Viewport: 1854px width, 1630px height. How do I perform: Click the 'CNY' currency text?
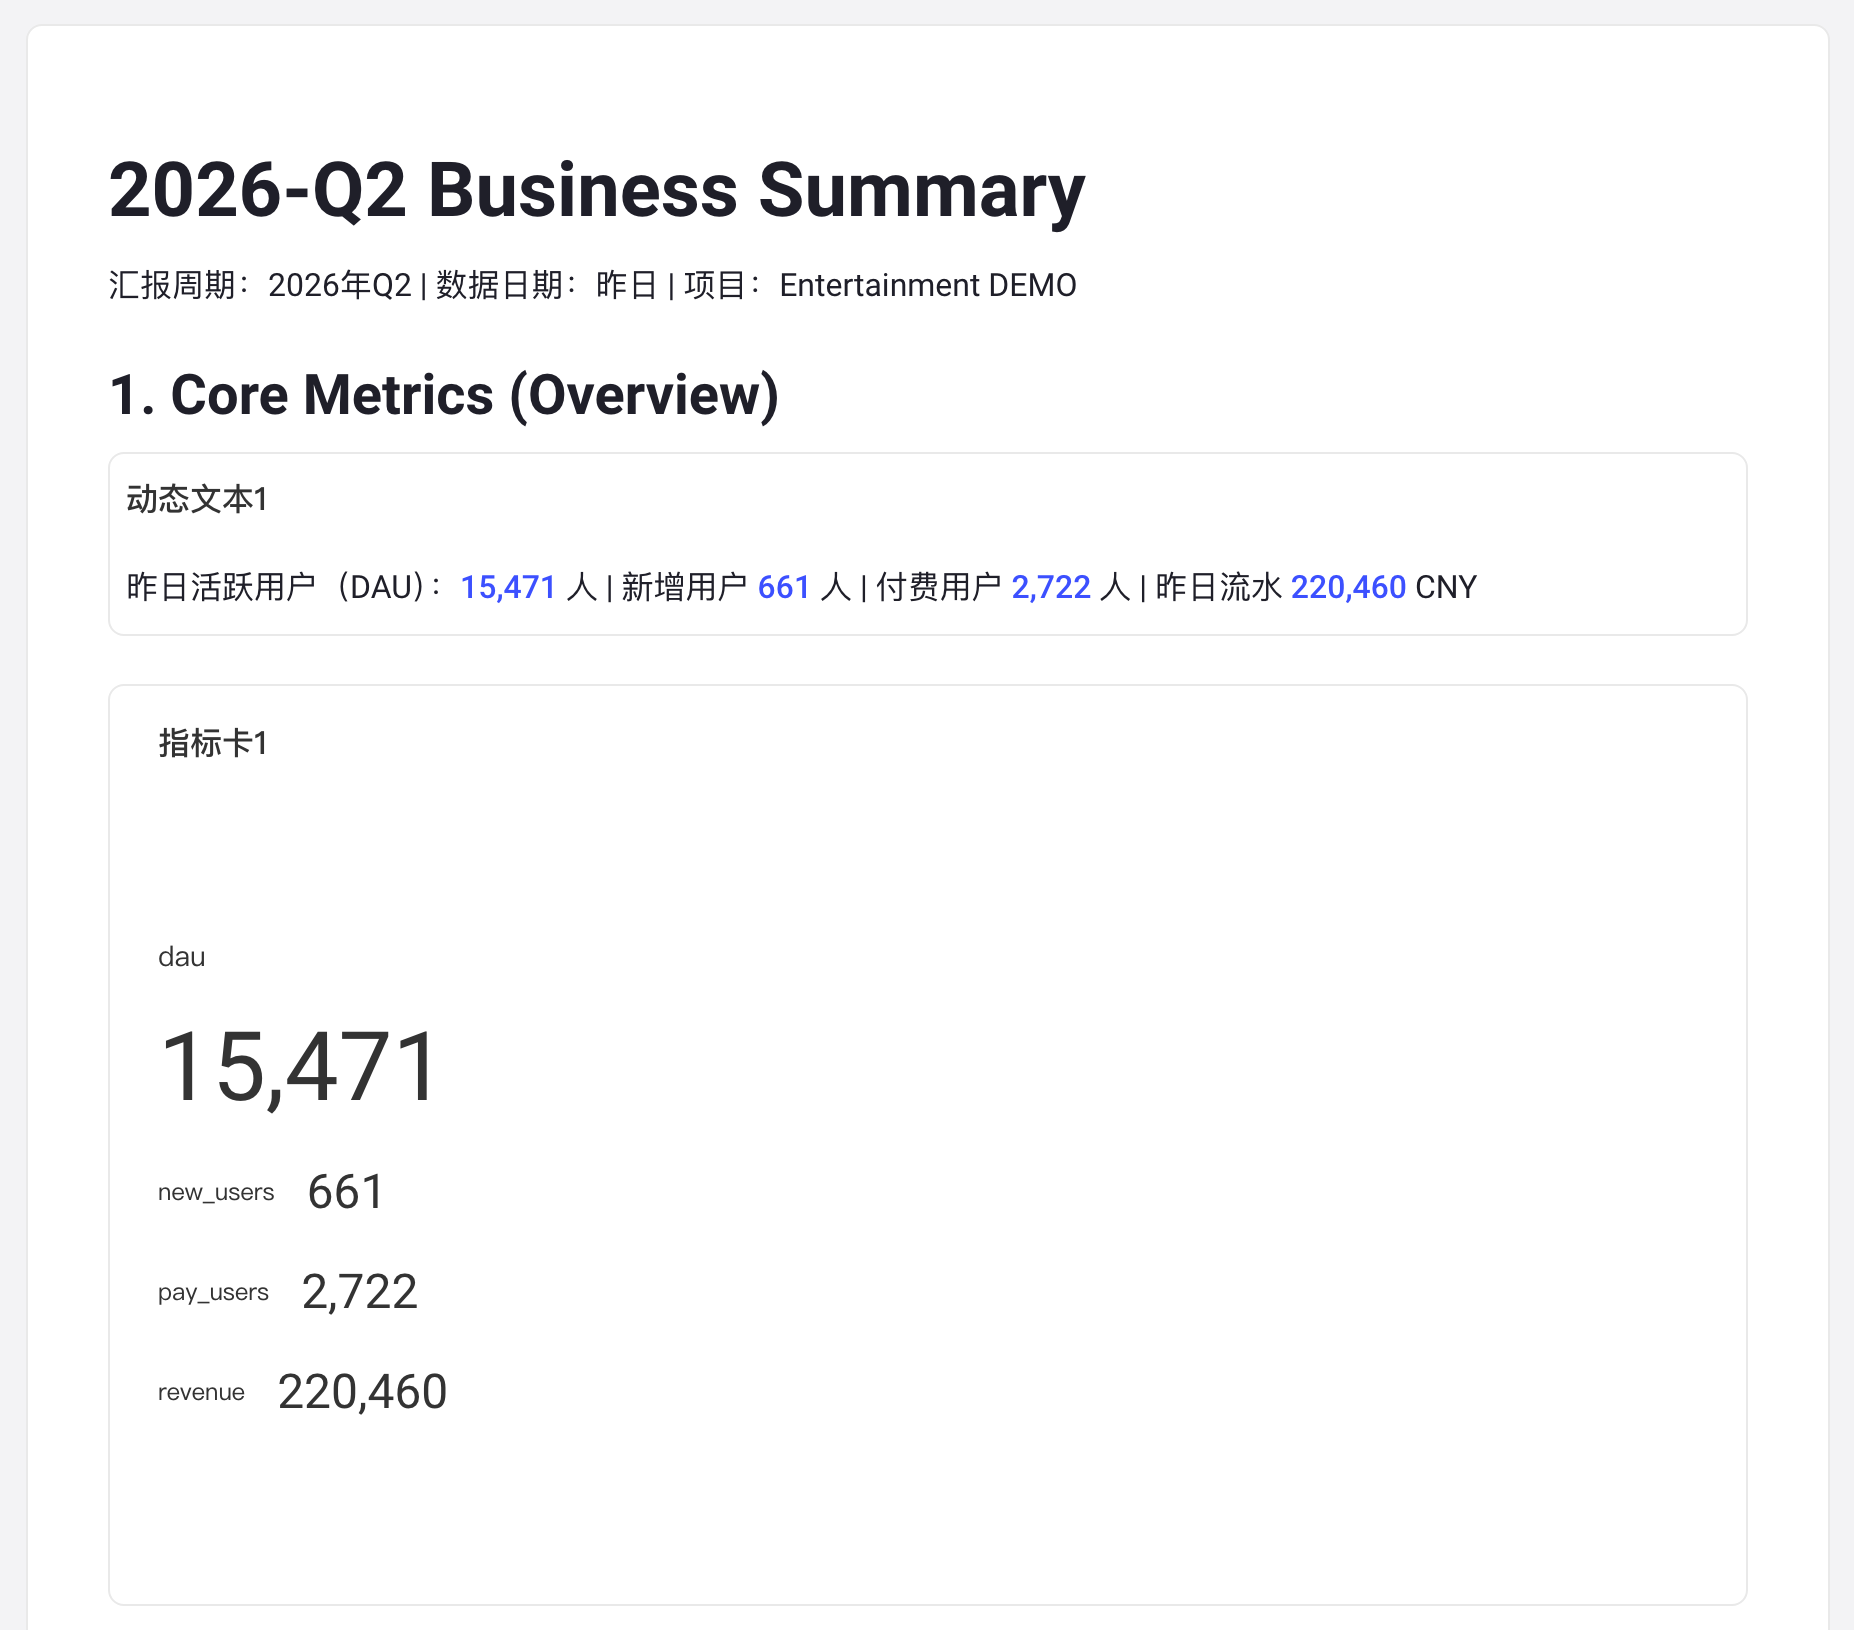(1446, 587)
